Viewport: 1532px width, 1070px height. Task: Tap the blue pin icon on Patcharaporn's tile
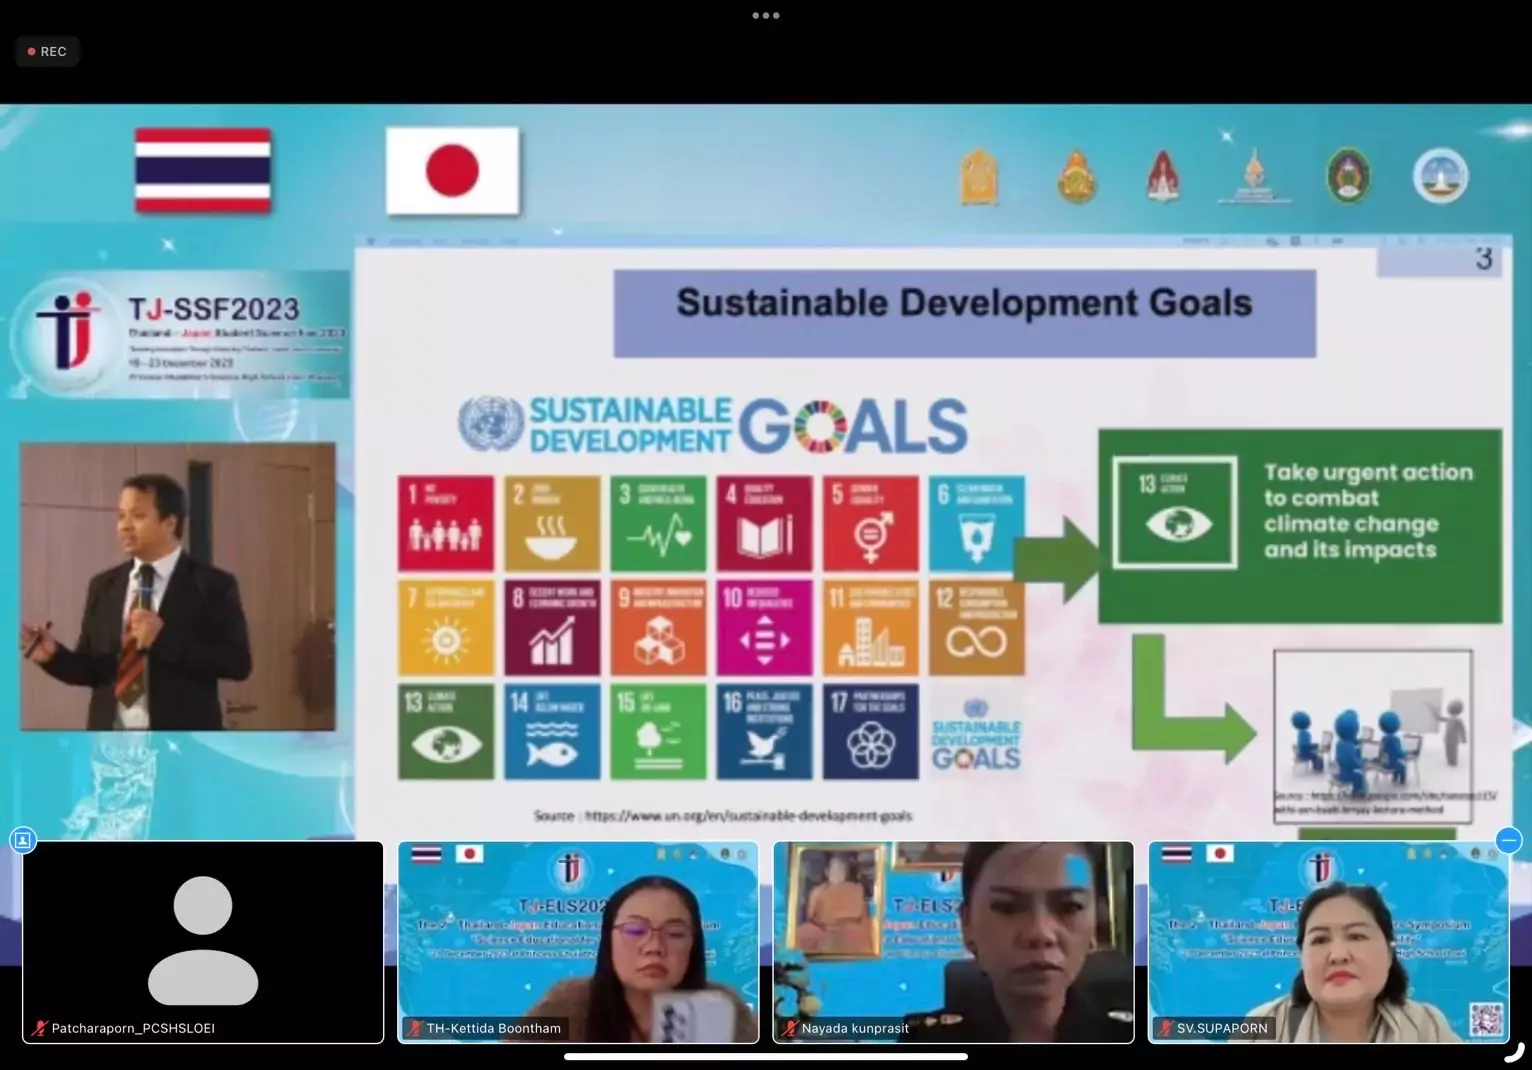coord(23,840)
